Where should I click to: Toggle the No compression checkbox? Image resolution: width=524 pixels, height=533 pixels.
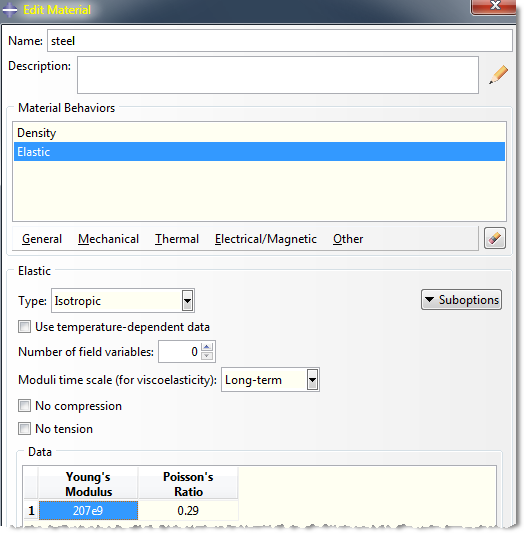pos(24,406)
